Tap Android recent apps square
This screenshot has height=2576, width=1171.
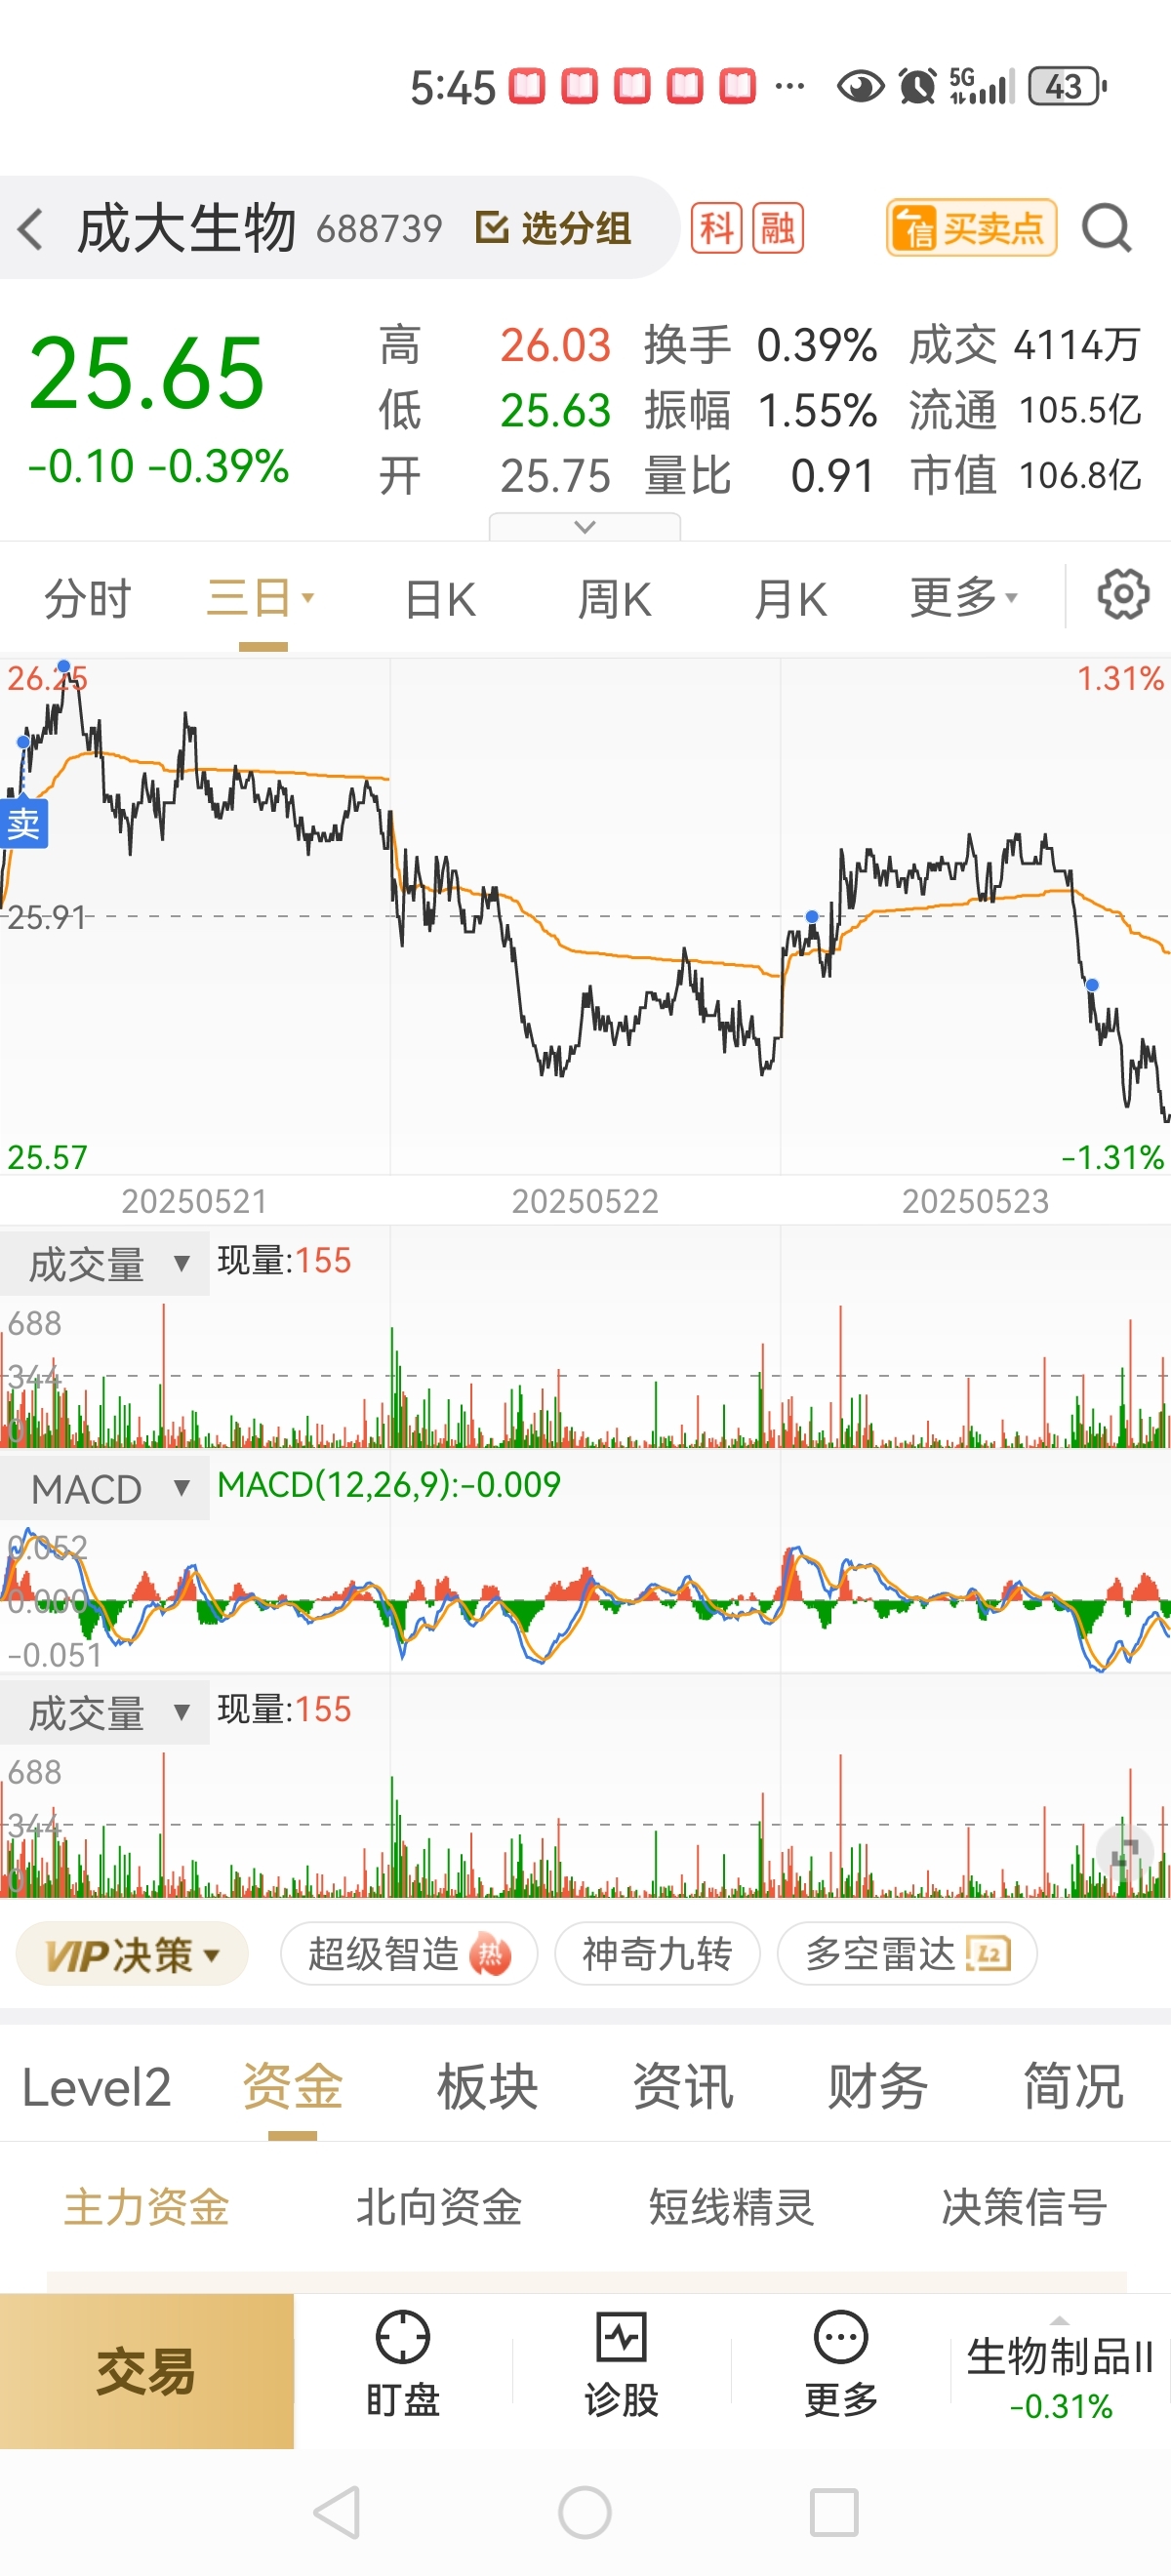(834, 2512)
